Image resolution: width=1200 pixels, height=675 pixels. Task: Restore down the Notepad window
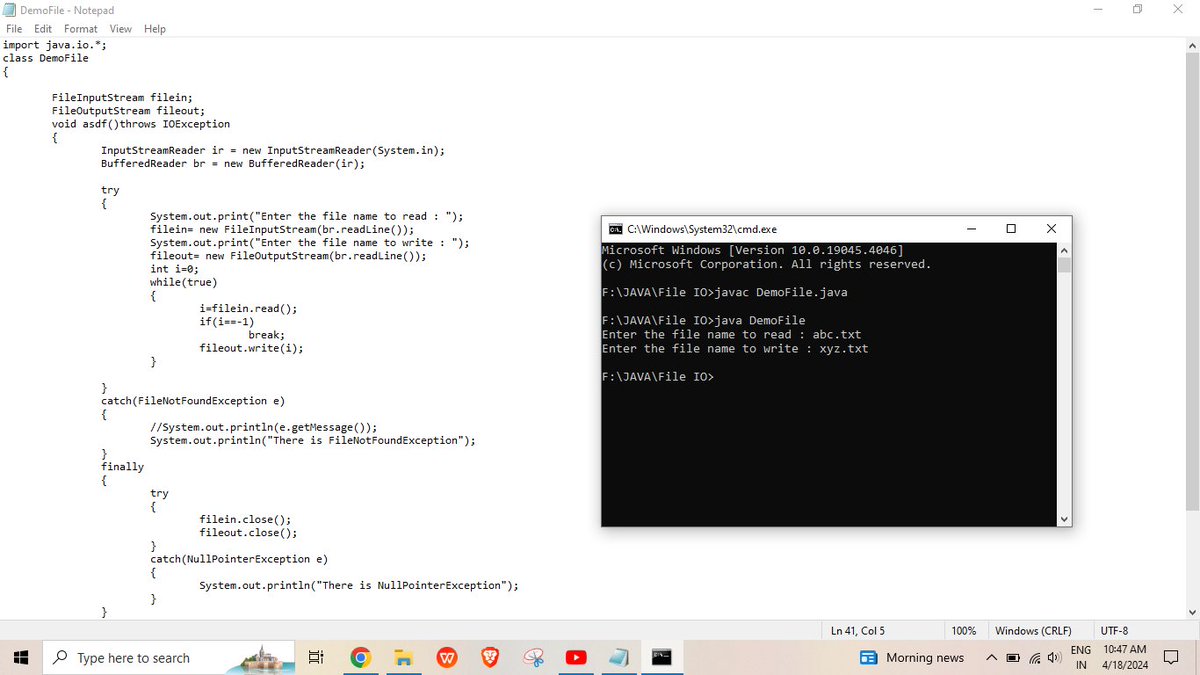point(1138,9)
